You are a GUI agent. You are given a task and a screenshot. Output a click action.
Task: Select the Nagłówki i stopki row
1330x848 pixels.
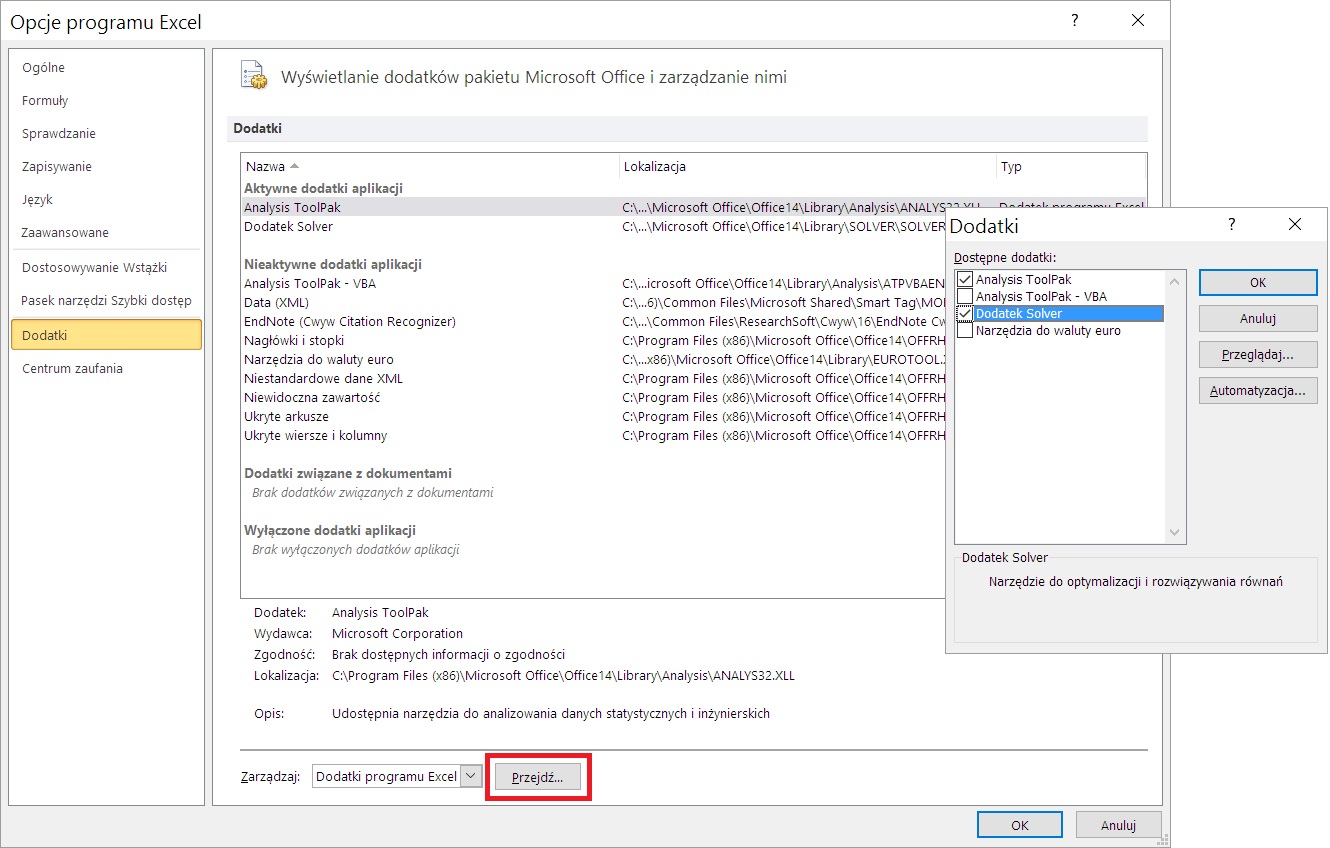pos(594,340)
